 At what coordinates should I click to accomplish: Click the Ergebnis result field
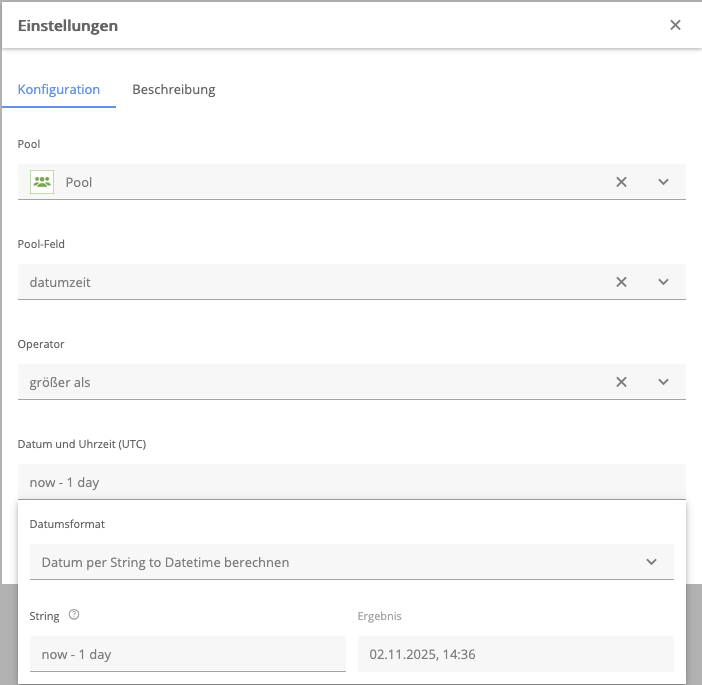click(x=515, y=654)
